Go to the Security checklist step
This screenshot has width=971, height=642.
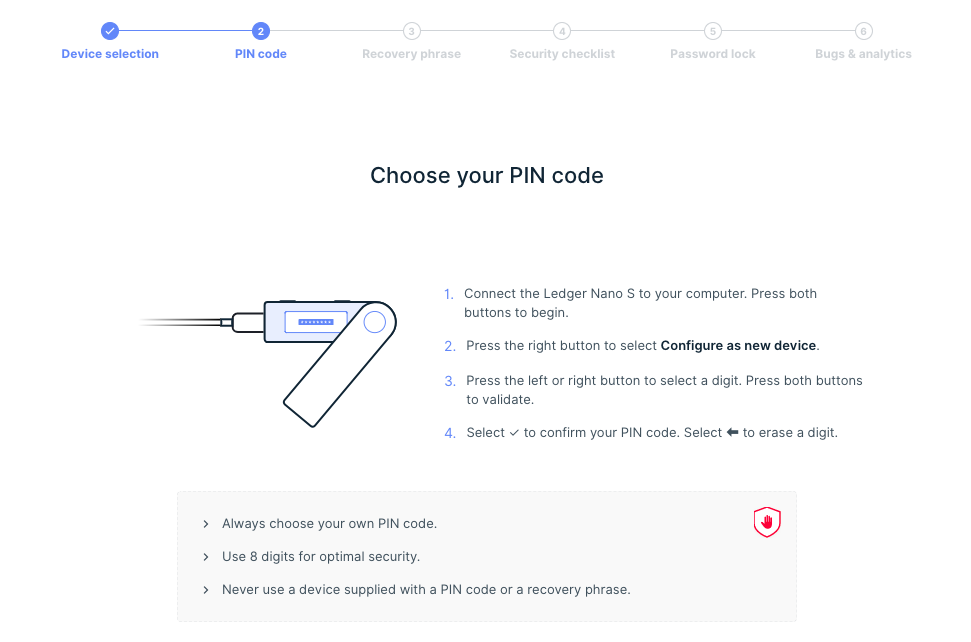562,54
